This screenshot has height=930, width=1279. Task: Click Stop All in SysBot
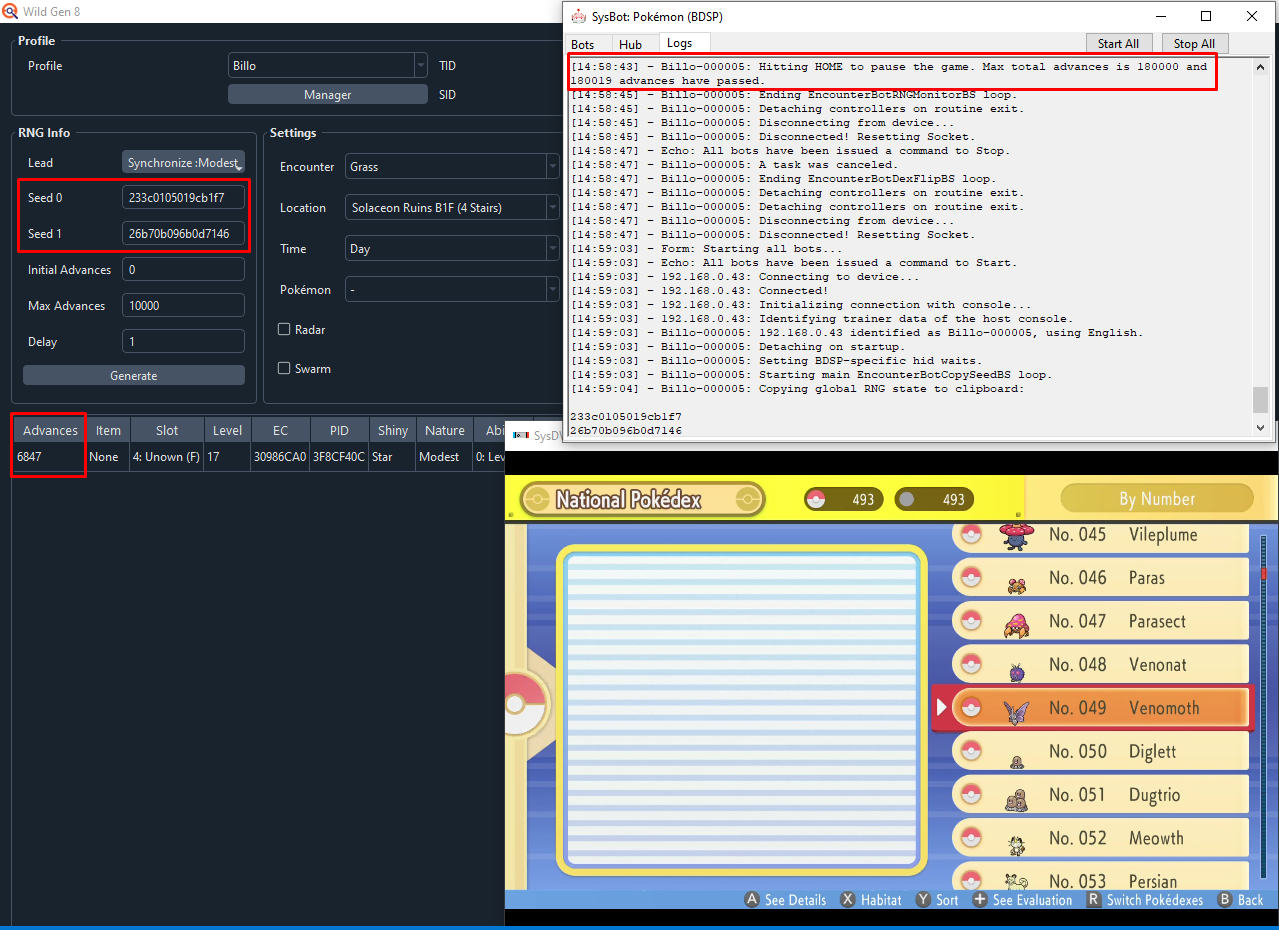(1194, 44)
